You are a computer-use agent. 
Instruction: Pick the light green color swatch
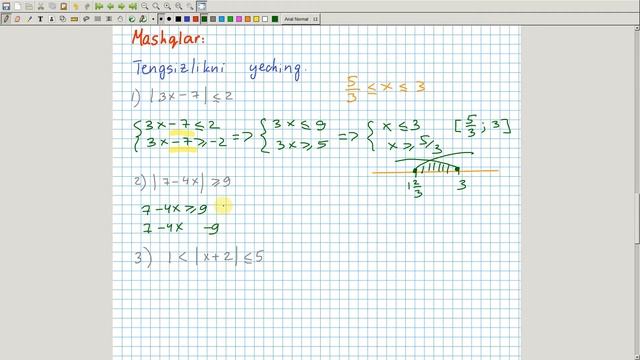230,19
